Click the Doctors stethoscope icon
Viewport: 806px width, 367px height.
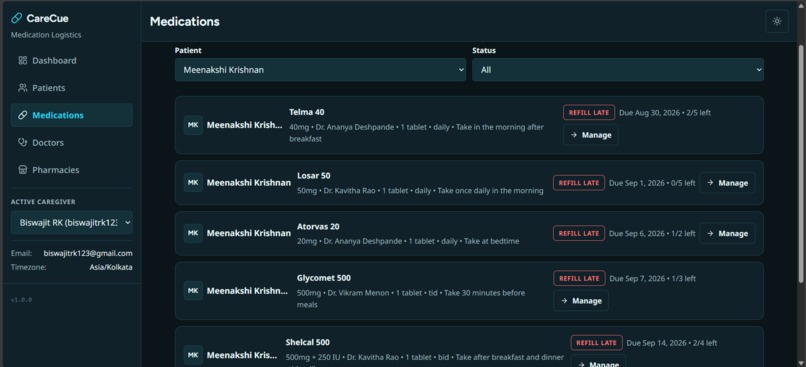tap(23, 142)
